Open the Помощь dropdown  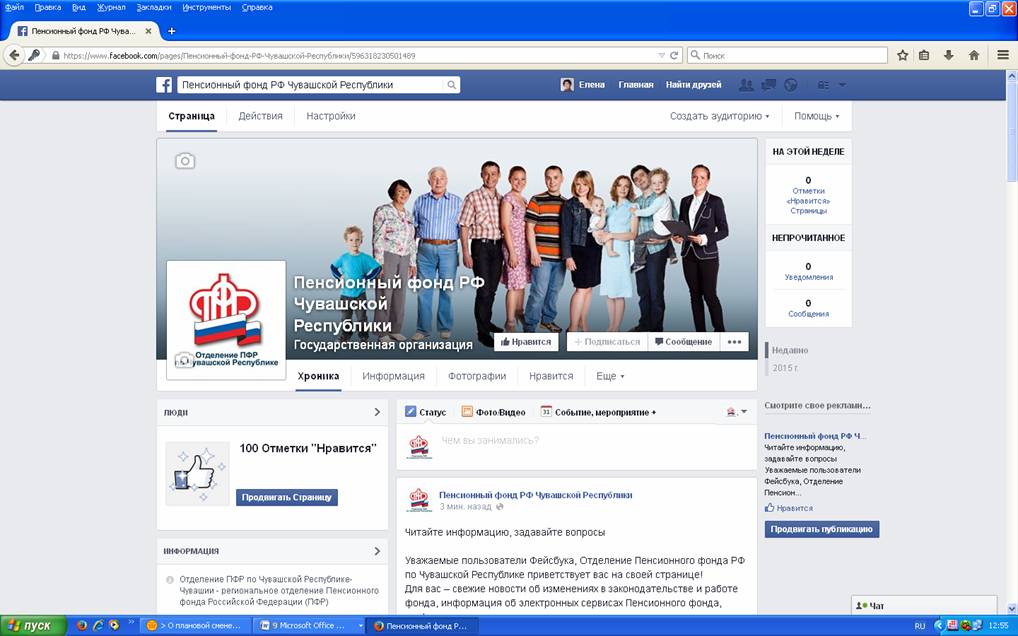(x=816, y=116)
